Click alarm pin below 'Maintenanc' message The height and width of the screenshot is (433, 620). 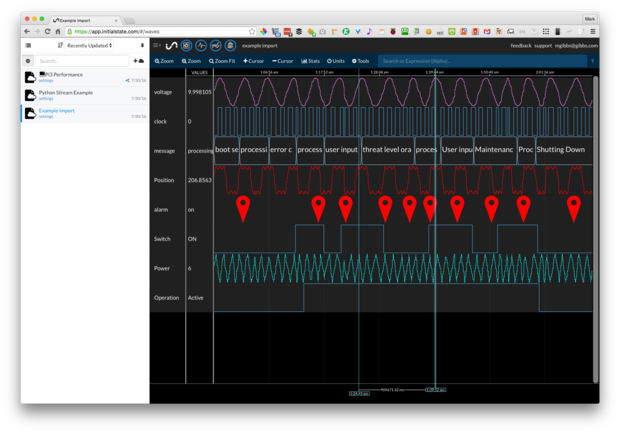491,208
